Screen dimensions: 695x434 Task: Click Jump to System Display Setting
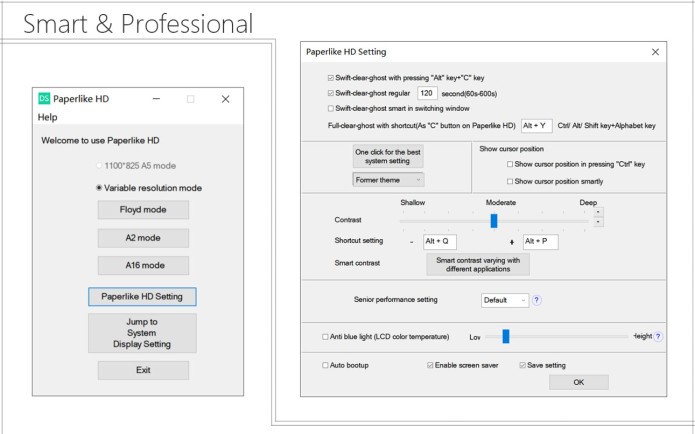click(142, 333)
